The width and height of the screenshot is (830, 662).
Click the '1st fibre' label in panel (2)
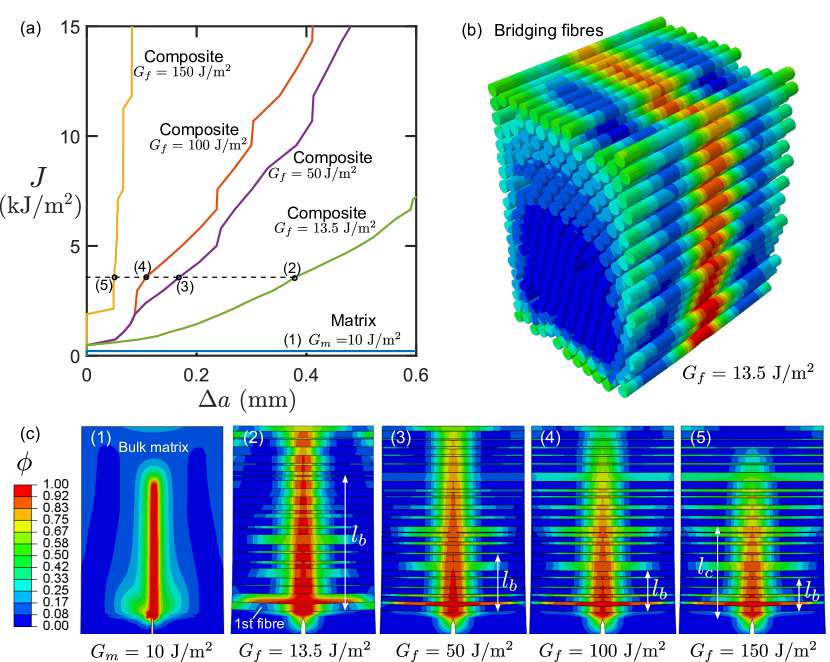tap(259, 623)
